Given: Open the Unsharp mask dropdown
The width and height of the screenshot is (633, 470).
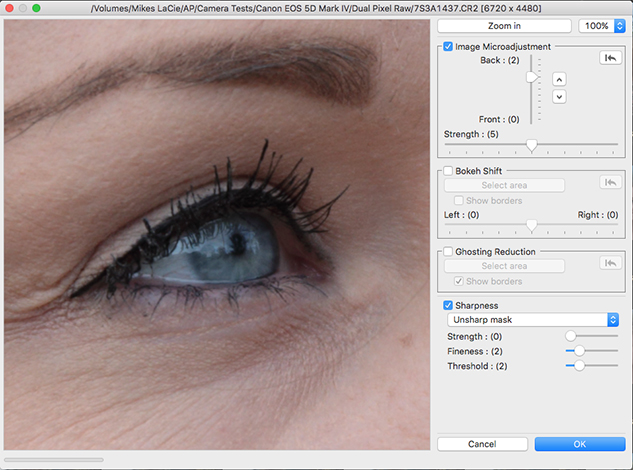Looking at the screenshot, I should coord(533,320).
